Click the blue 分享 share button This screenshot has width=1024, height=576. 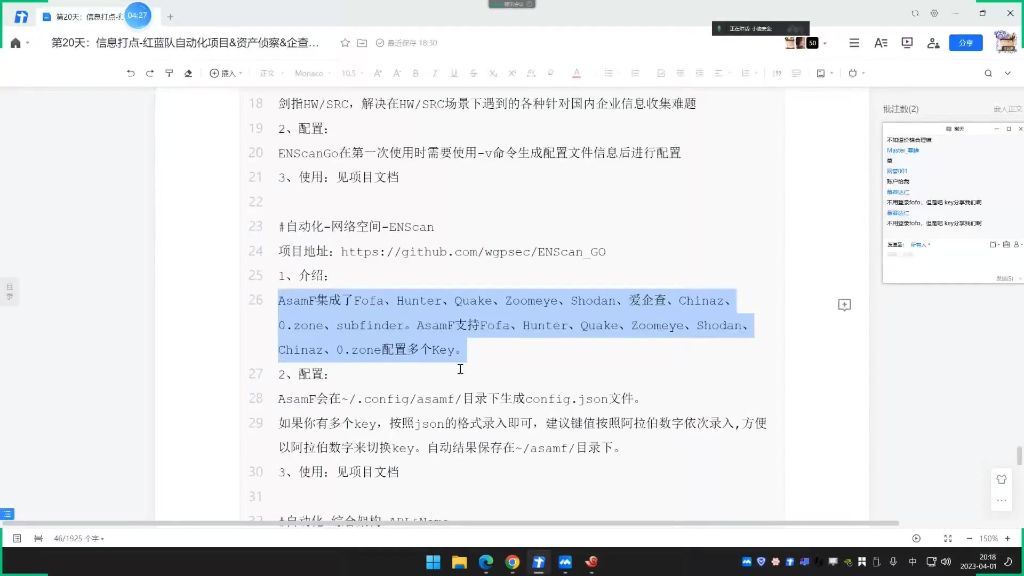966,43
